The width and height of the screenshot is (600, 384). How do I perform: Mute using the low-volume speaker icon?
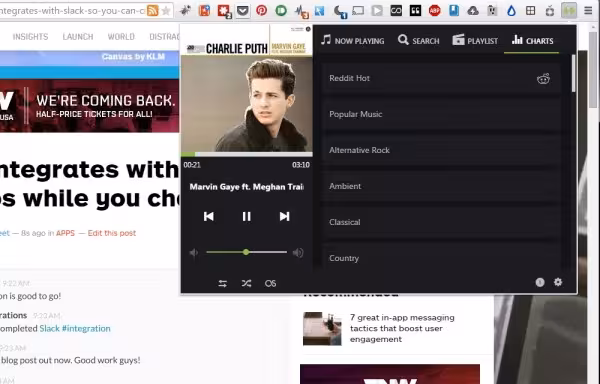click(x=194, y=252)
